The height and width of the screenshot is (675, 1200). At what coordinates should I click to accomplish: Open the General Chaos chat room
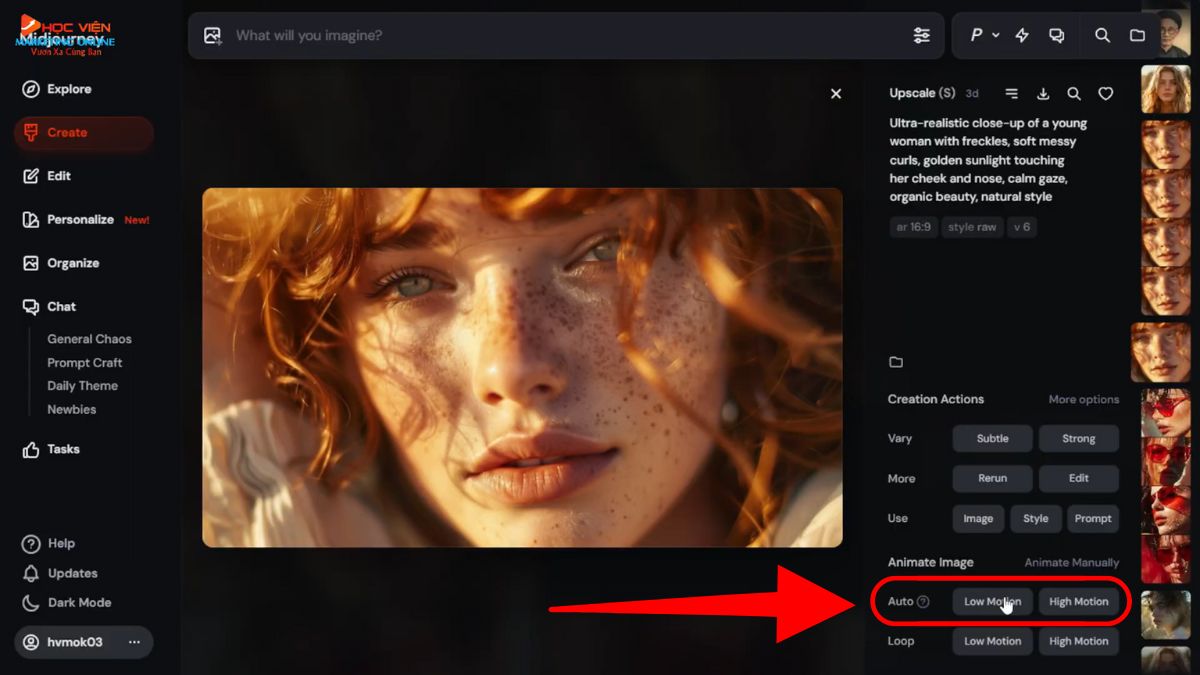(x=89, y=339)
